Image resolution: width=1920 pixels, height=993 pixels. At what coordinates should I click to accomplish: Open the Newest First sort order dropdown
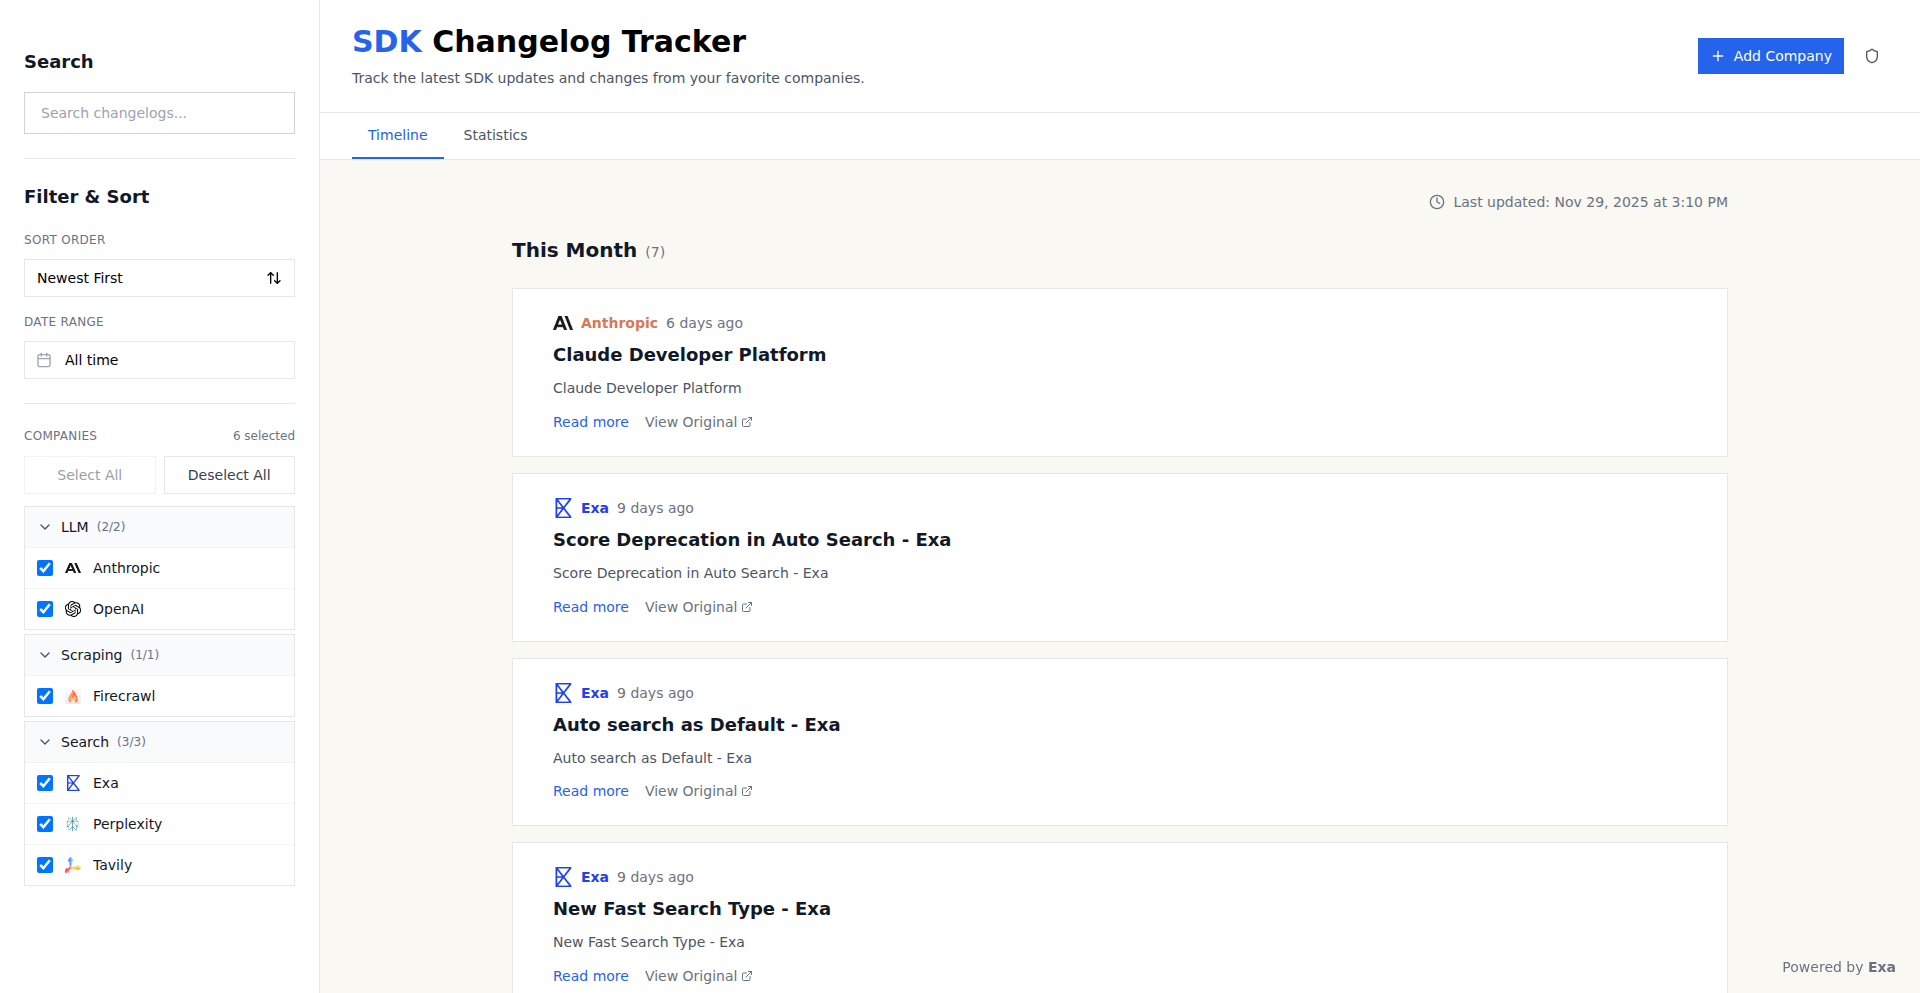click(x=159, y=278)
